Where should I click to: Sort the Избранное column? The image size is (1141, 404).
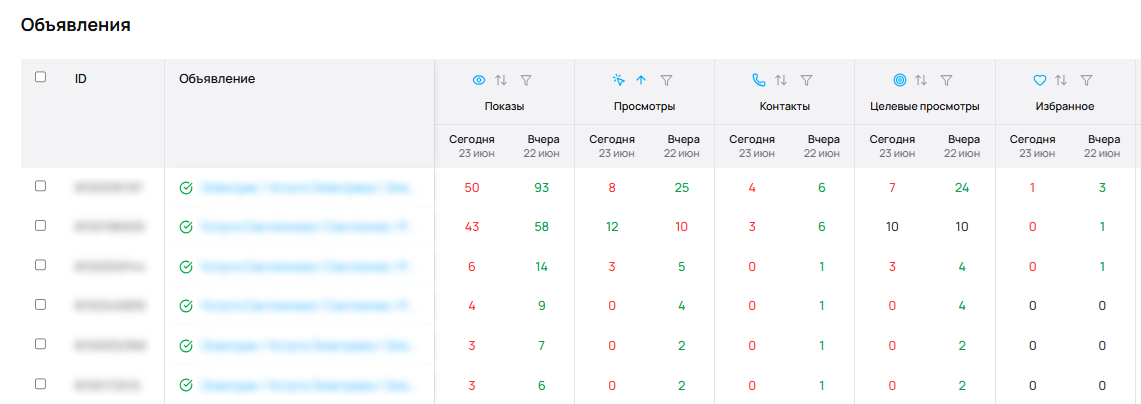(1062, 80)
